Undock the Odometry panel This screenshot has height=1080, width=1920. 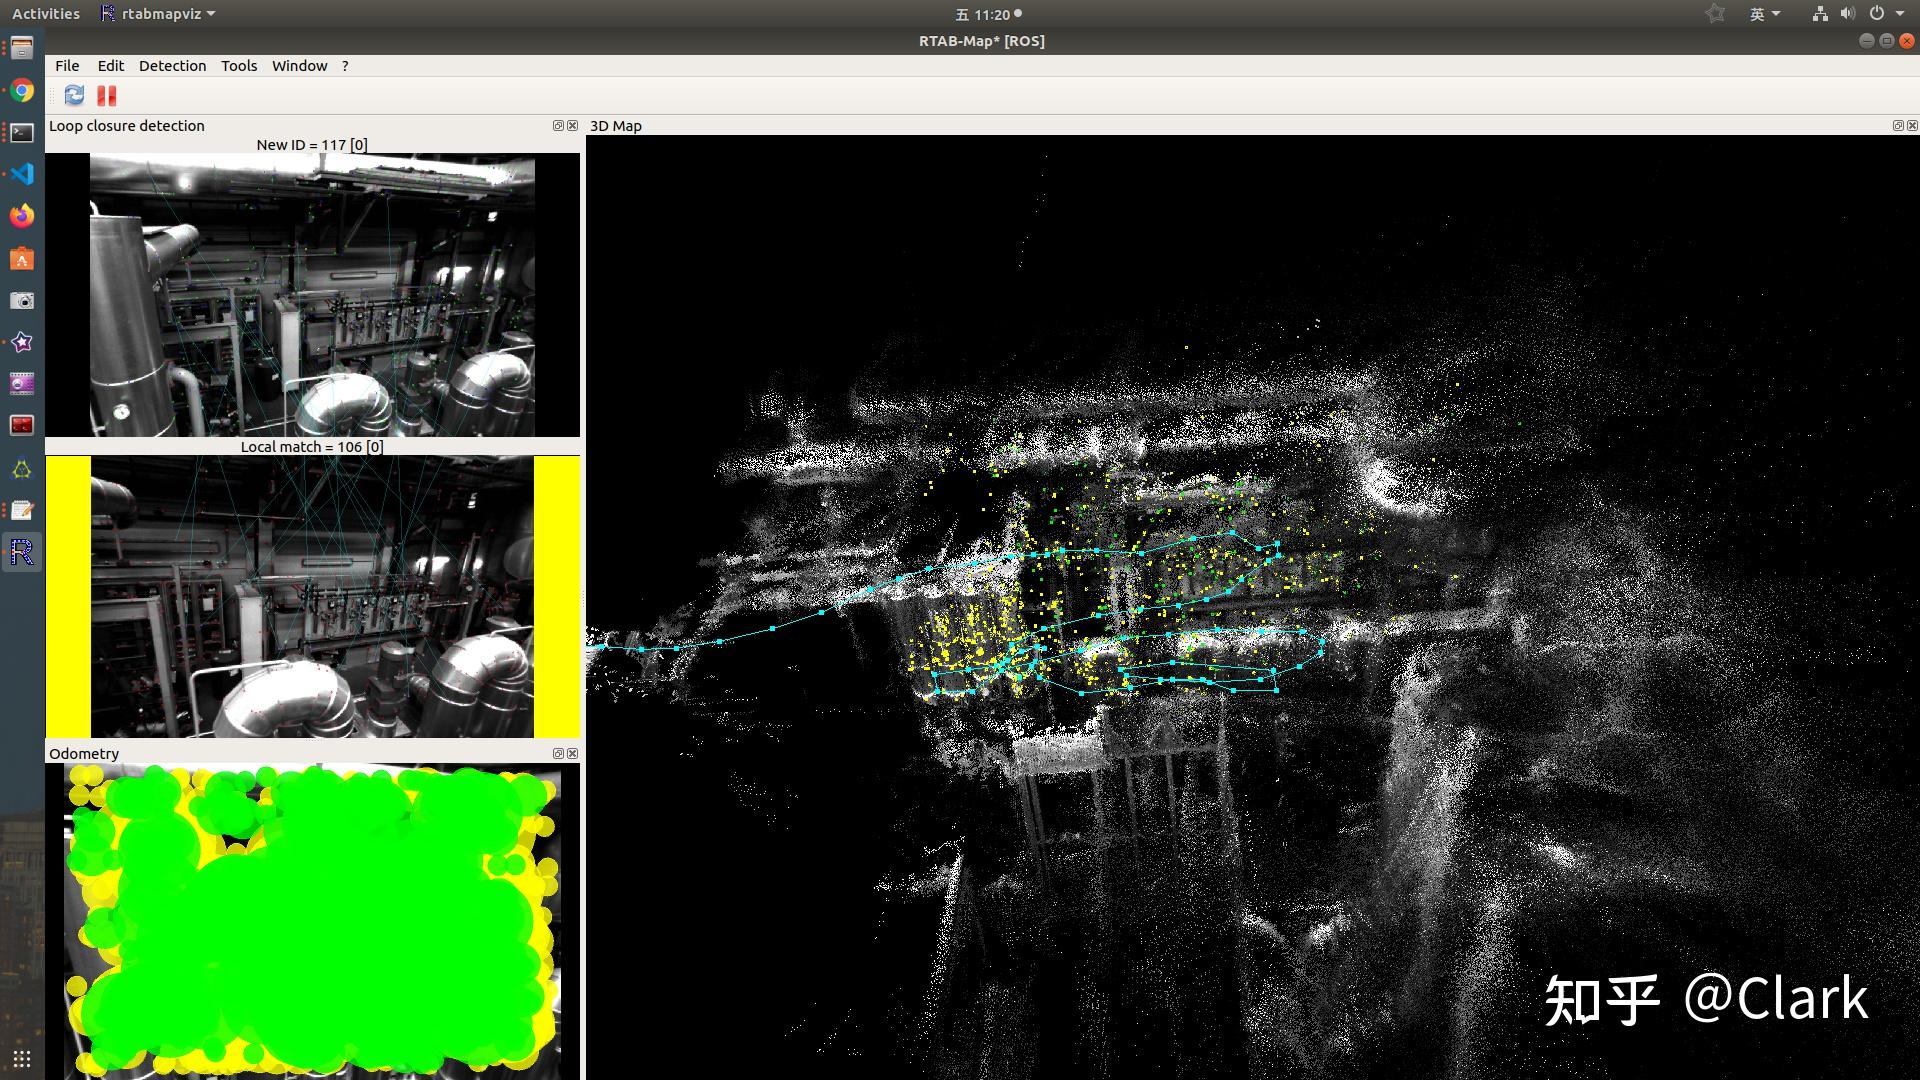click(557, 753)
